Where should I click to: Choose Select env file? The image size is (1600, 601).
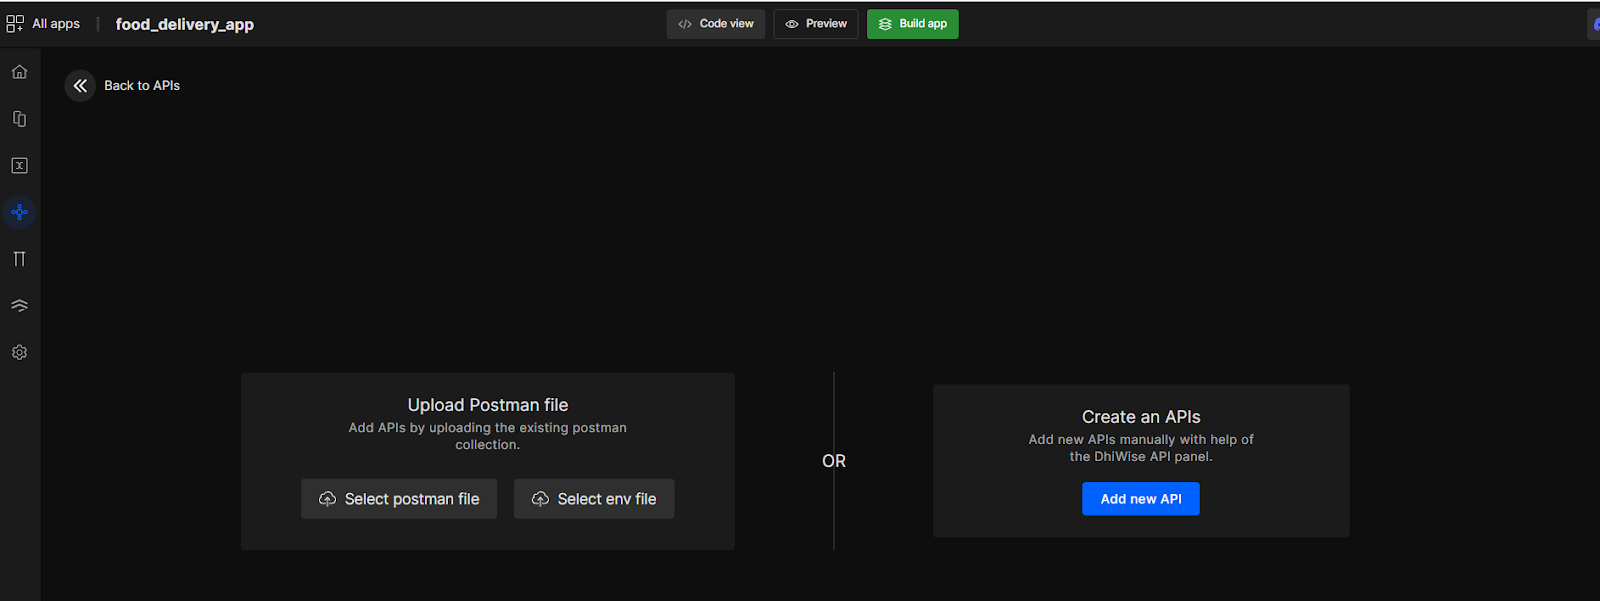(x=594, y=499)
